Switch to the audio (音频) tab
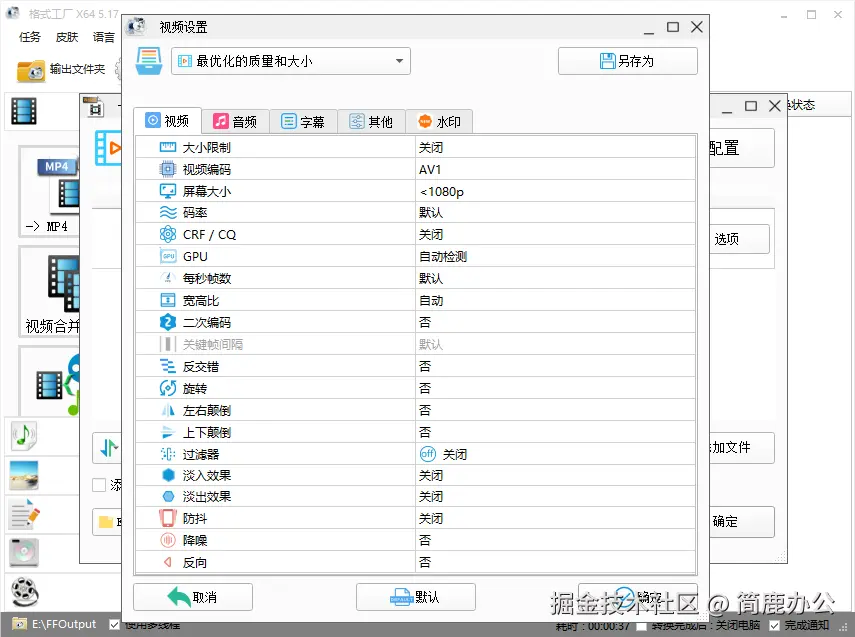 [x=235, y=121]
